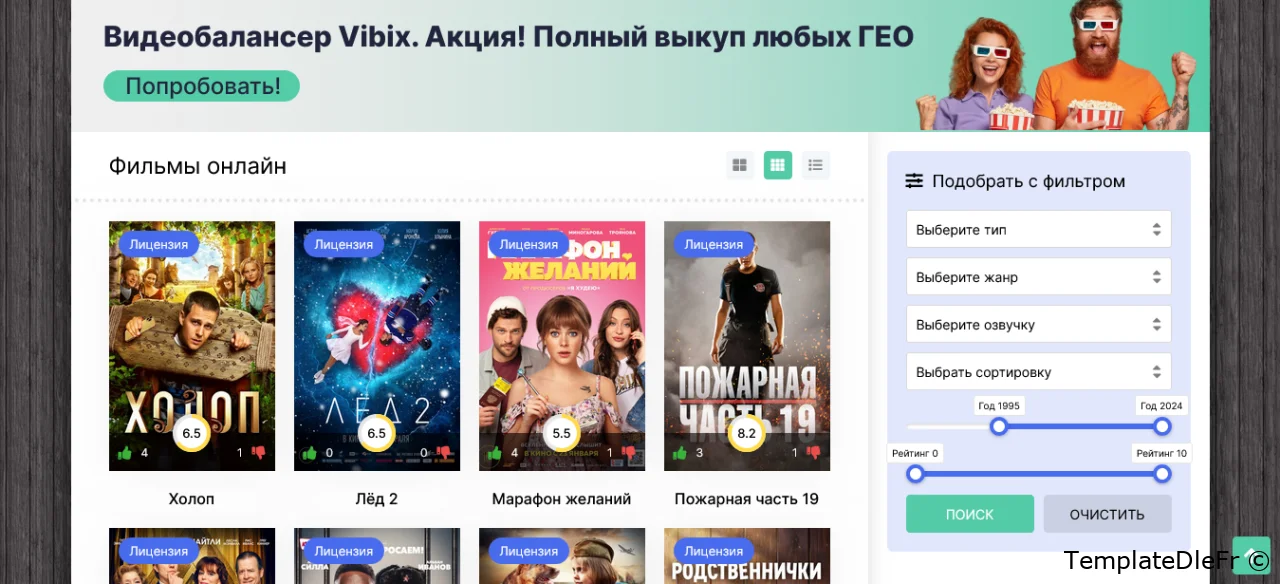This screenshot has width=1280, height=584.
Task: Like the movie Холоп with thumbs up
Action: [x=125, y=453]
